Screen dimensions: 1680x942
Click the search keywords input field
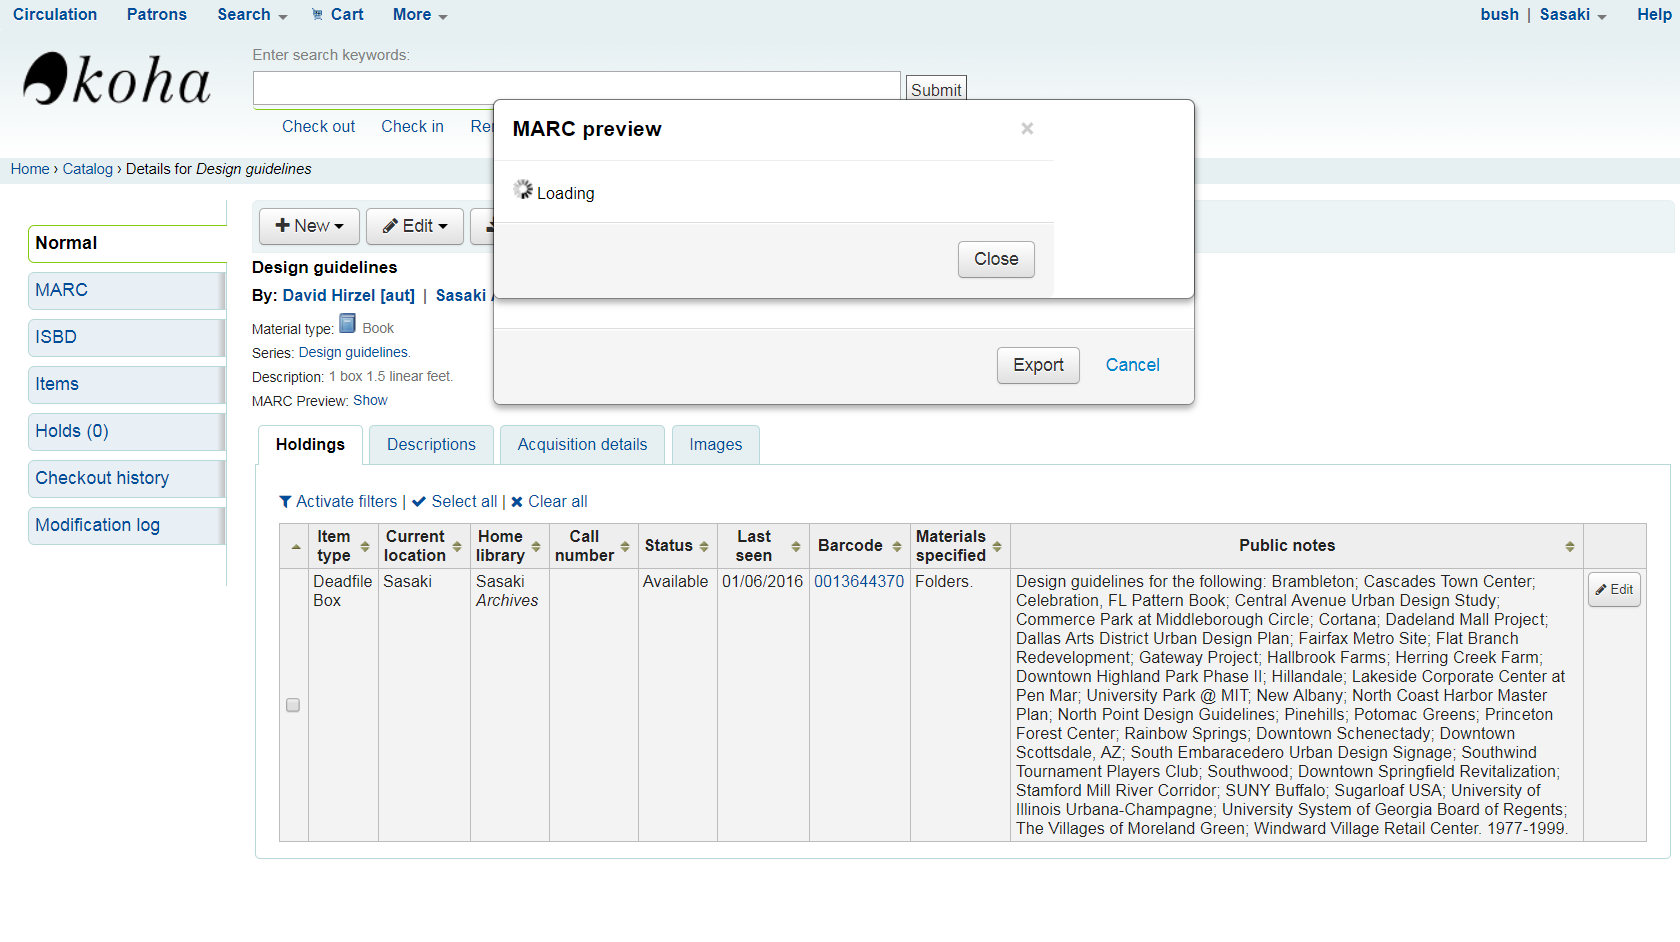coord(576,88)
